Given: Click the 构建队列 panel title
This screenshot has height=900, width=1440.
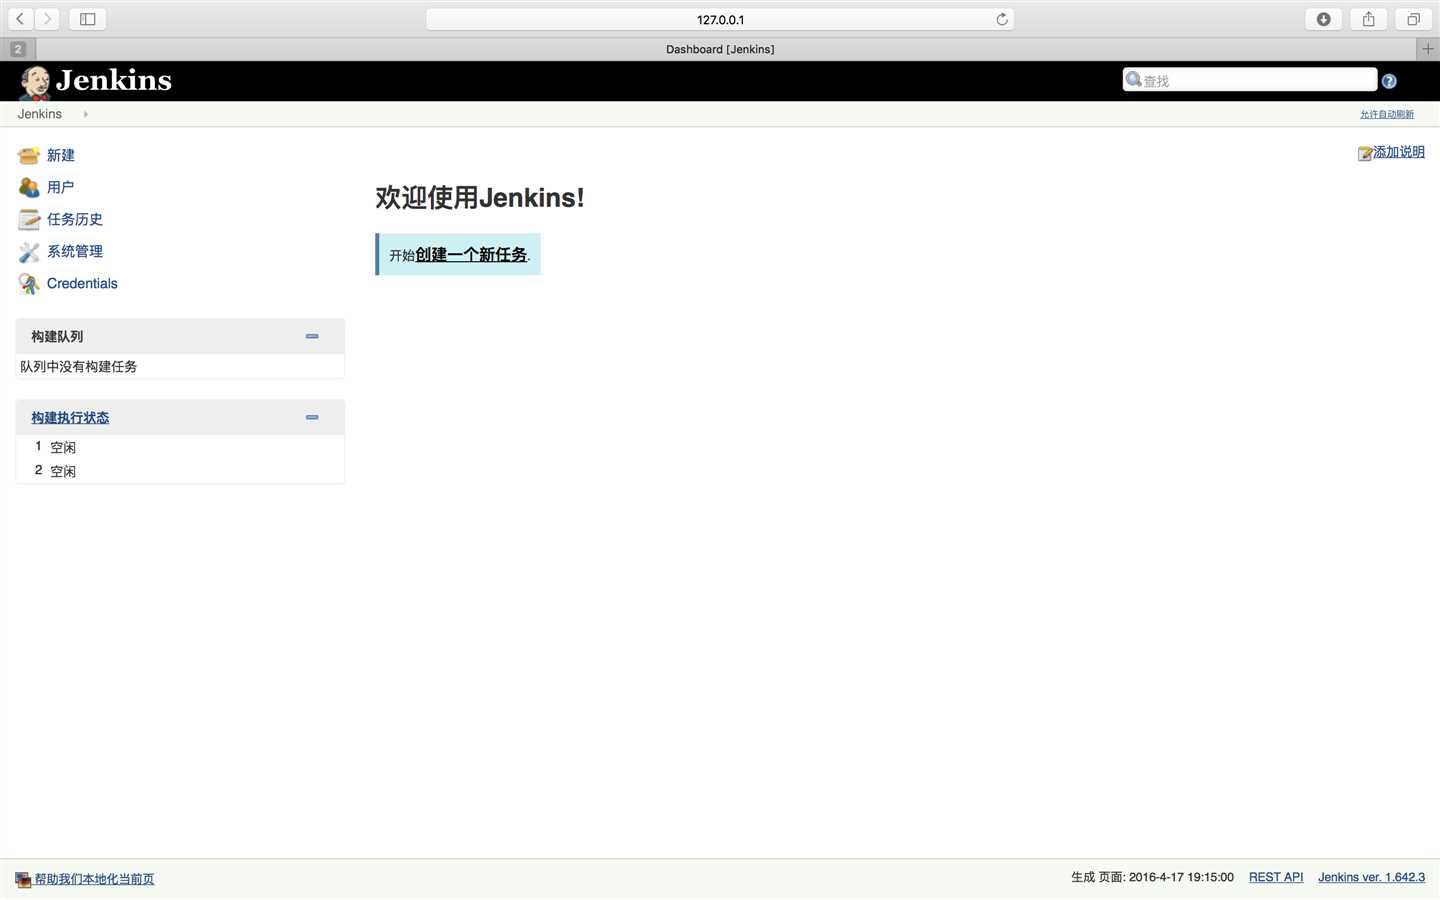Looking at the screenshot, I should 57,337.
